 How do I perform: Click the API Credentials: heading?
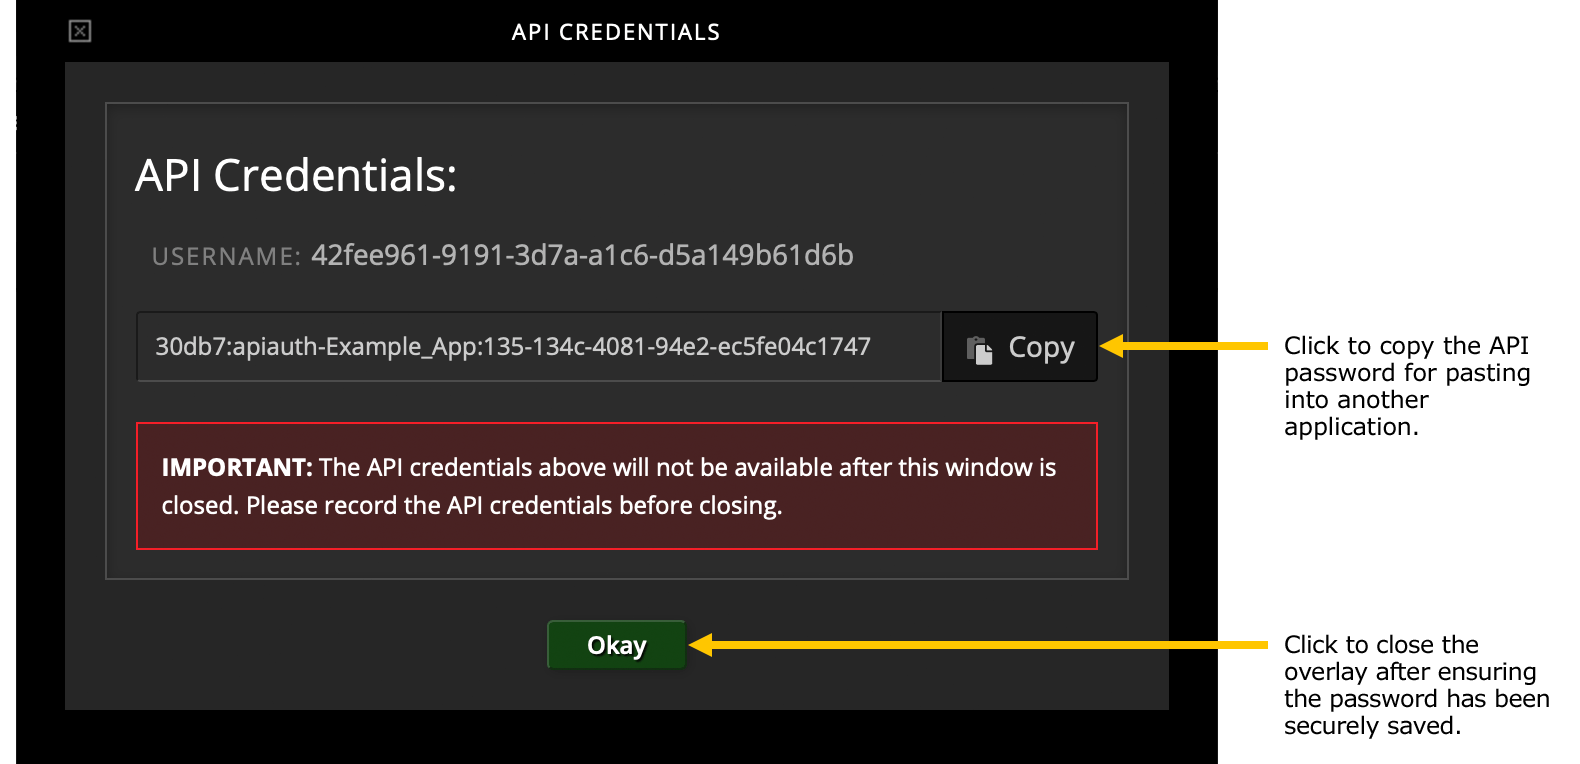(296, 176)
